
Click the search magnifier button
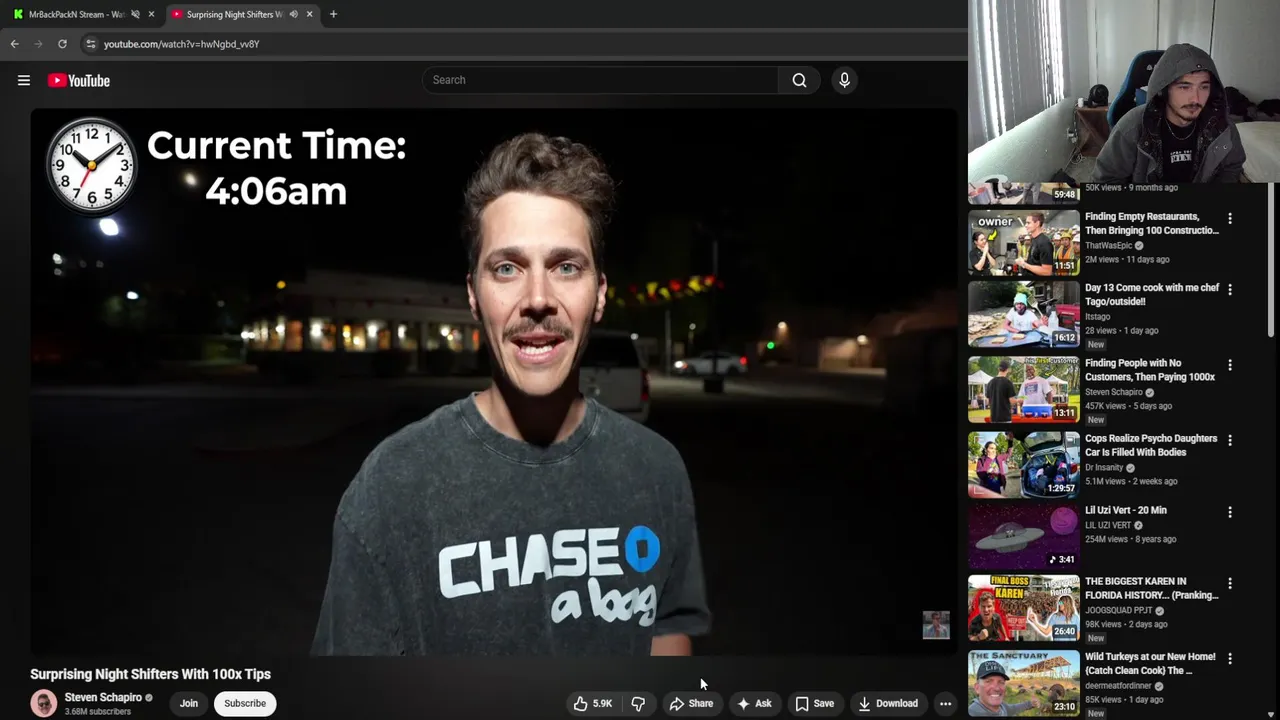pos(799,80)
